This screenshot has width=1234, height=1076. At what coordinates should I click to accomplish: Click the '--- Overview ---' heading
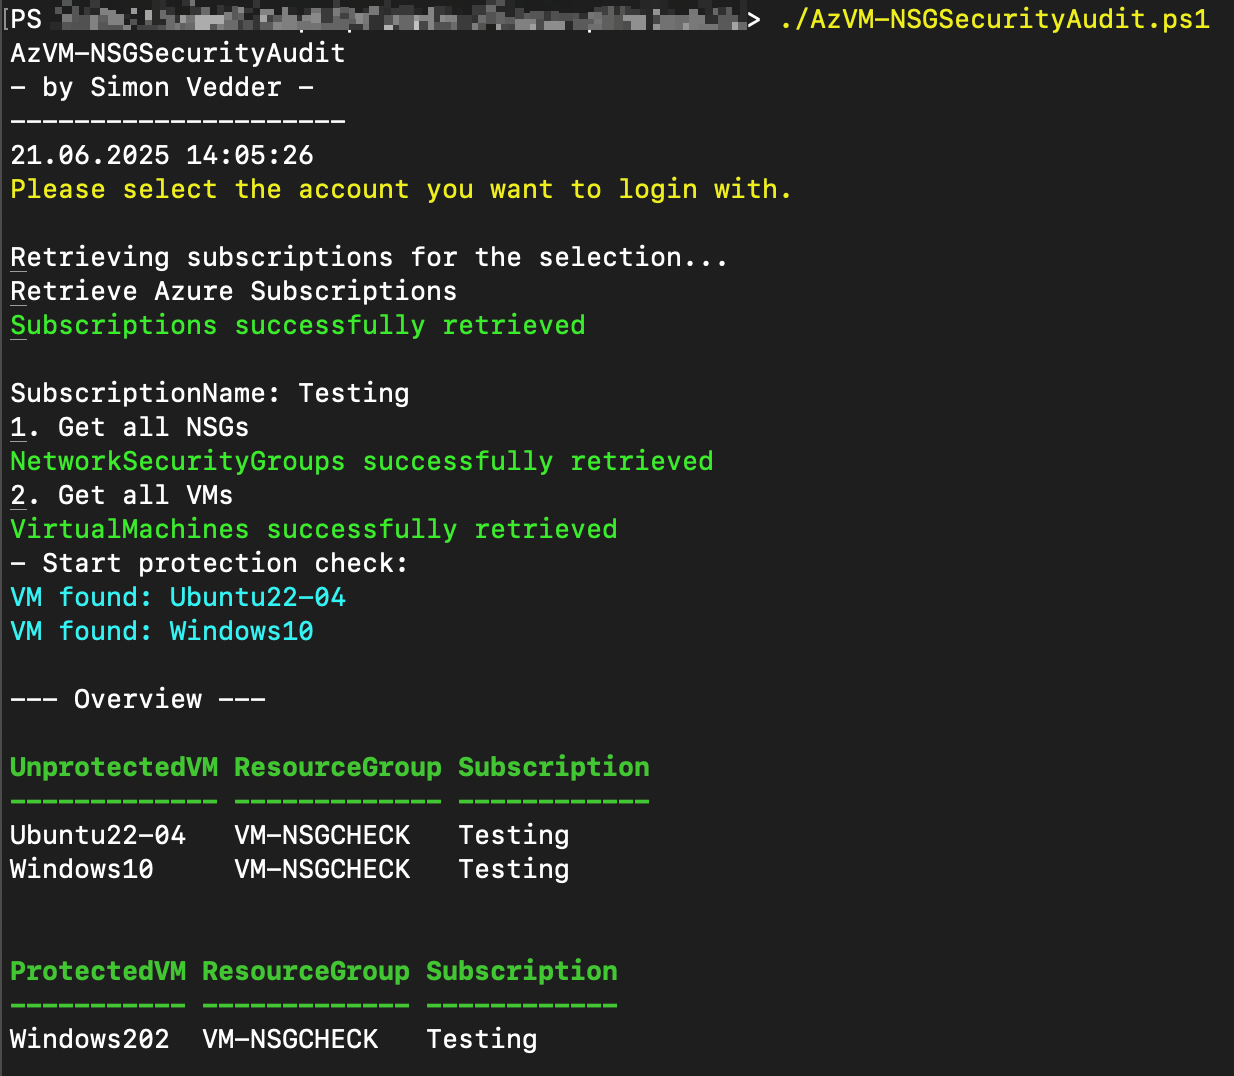tap(138, 699)
